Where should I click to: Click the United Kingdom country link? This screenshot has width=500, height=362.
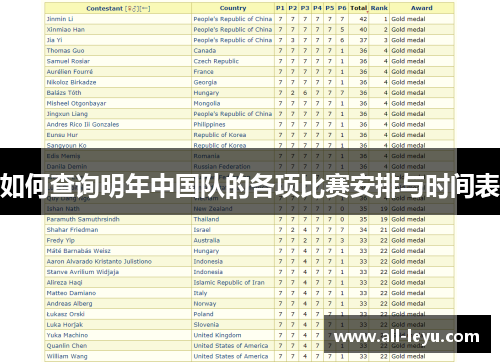point(217,335)
